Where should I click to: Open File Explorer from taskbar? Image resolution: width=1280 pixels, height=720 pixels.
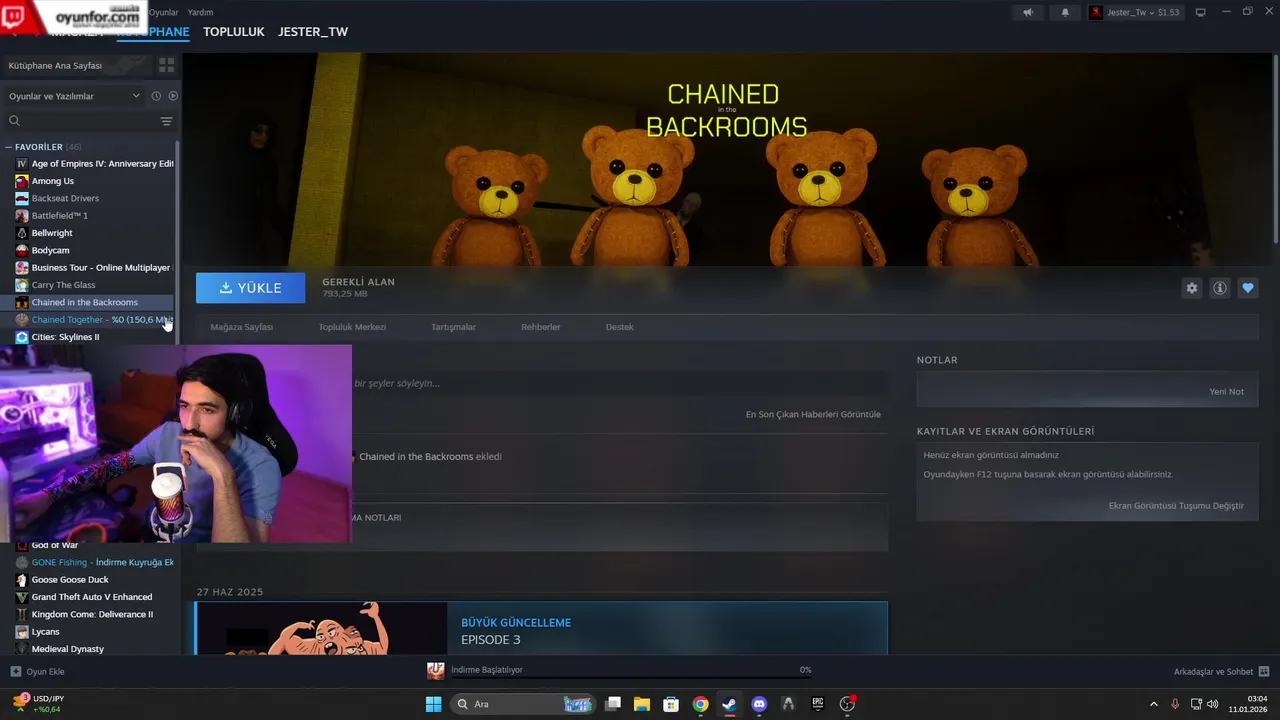click(642, 704)
